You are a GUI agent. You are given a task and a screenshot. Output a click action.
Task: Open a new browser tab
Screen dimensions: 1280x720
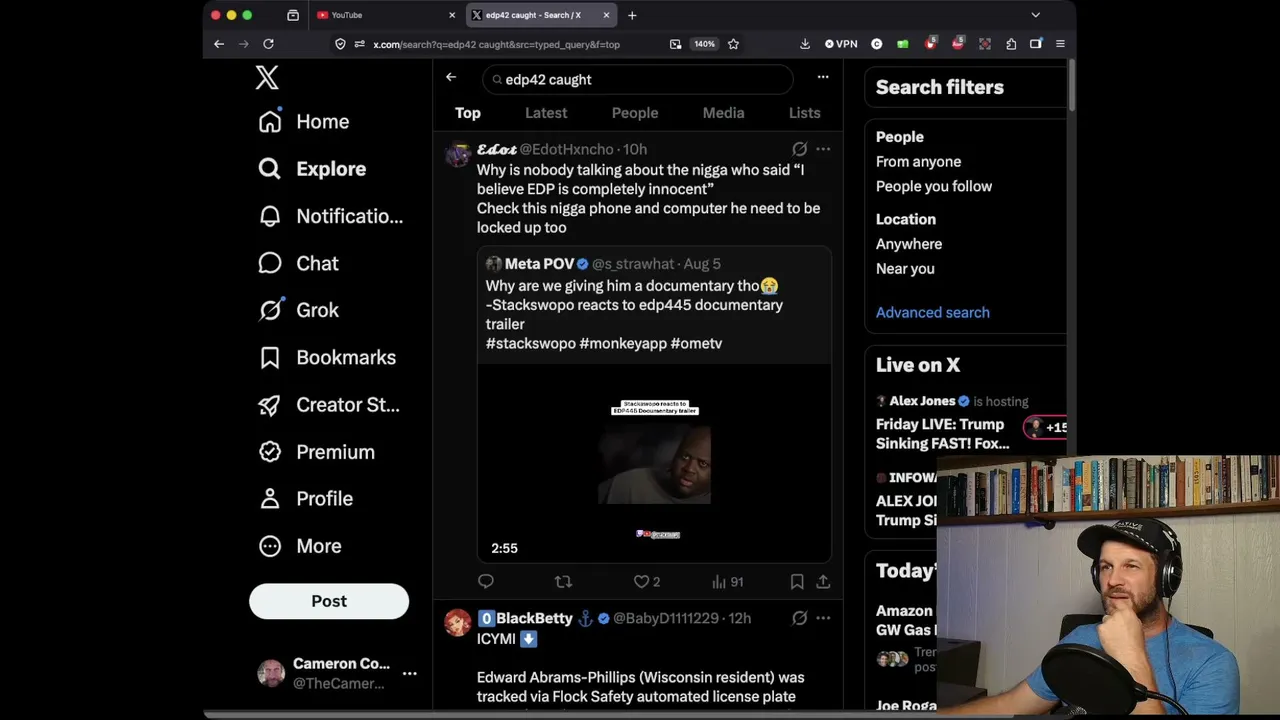pyautogui.click(x=632, y=15)
